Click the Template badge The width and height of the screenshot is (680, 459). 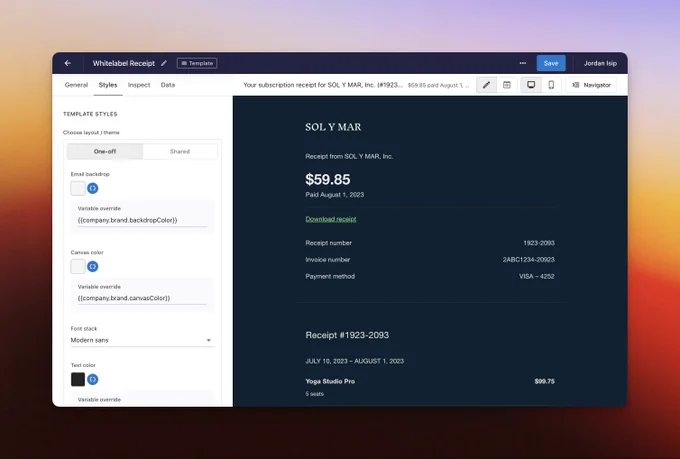[197, 63]
